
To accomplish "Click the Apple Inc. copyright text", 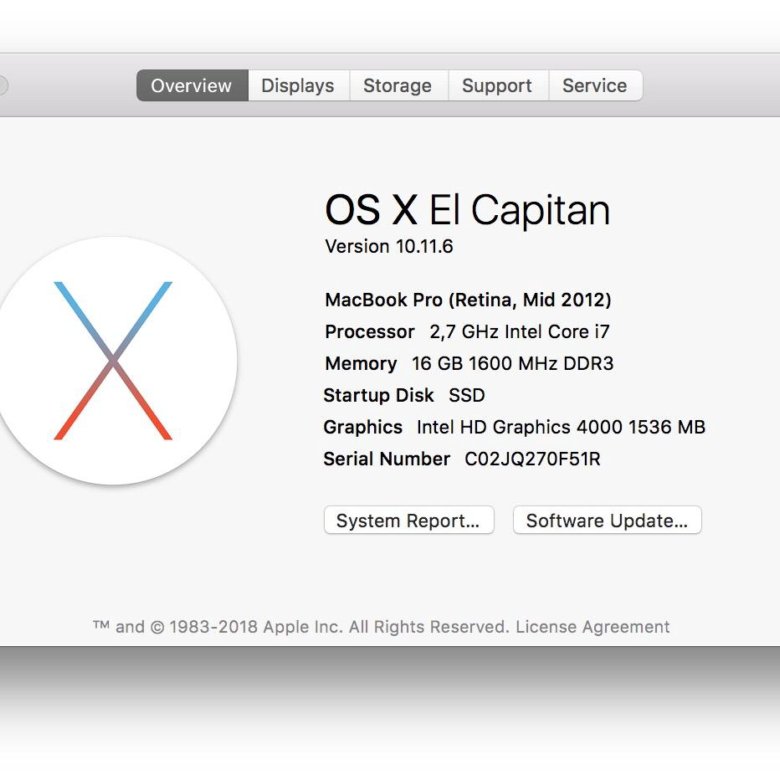I will click(300, 627).
